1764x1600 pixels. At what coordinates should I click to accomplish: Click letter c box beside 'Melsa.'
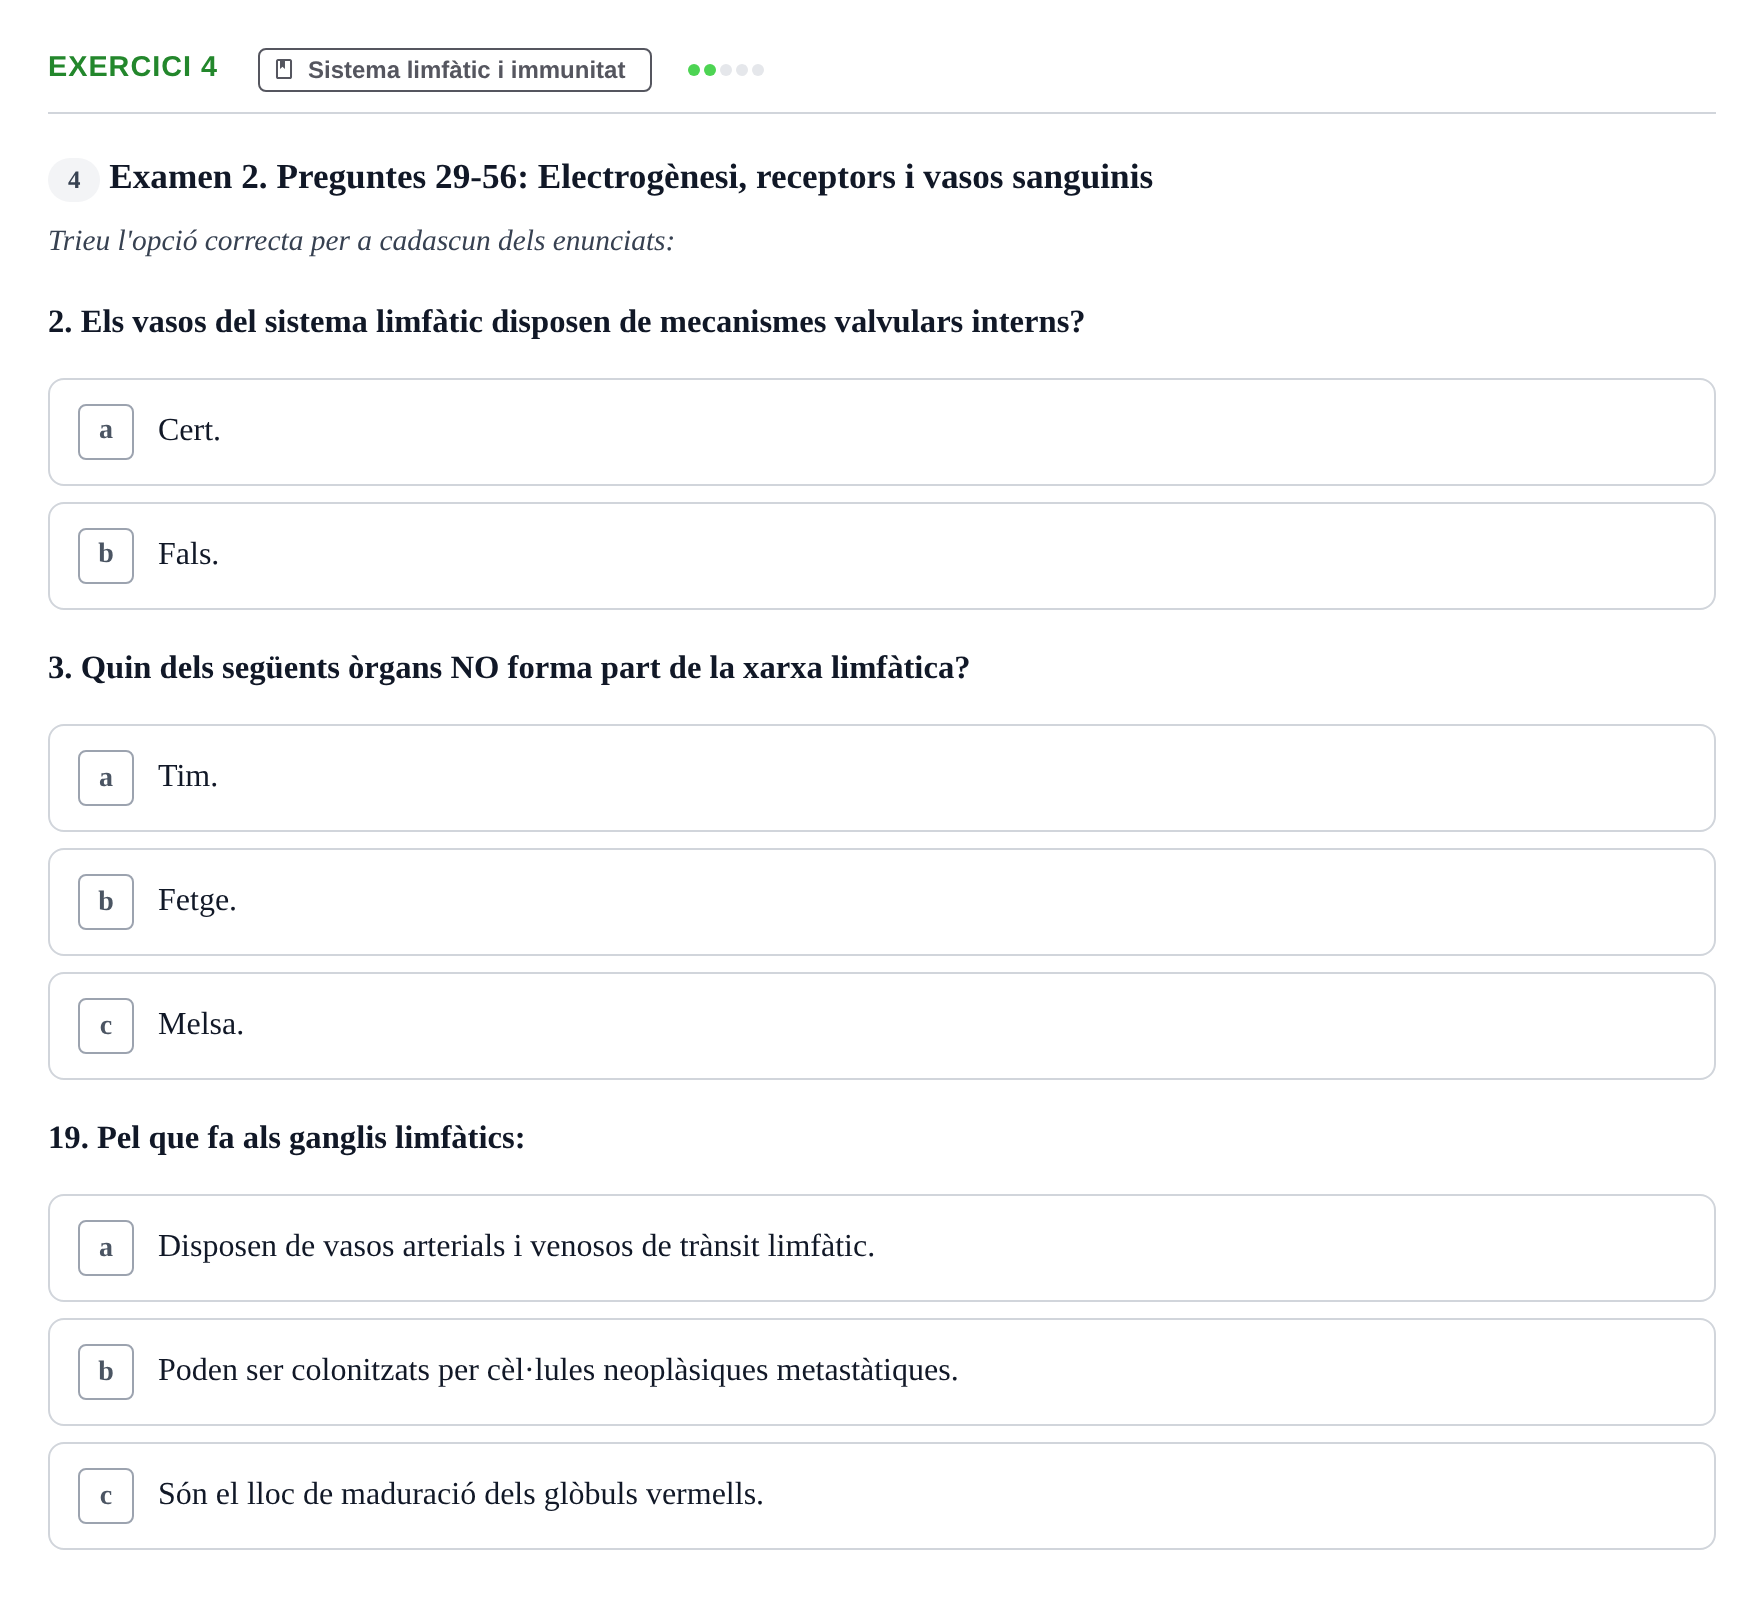point(106,1026)
